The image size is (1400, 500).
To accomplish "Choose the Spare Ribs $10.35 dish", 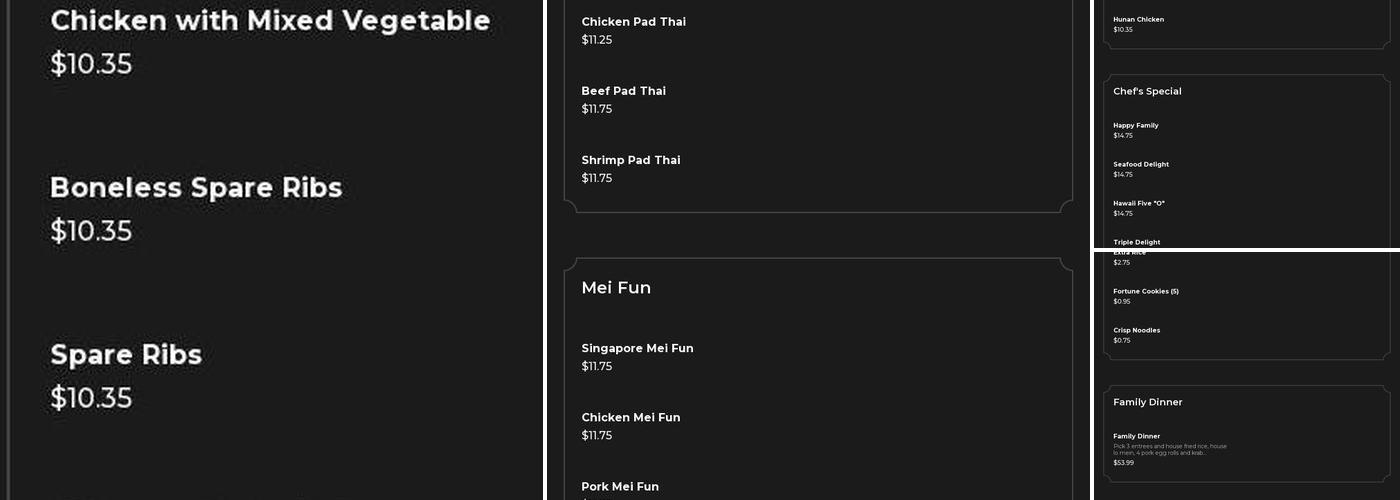I will pos(126,355).
